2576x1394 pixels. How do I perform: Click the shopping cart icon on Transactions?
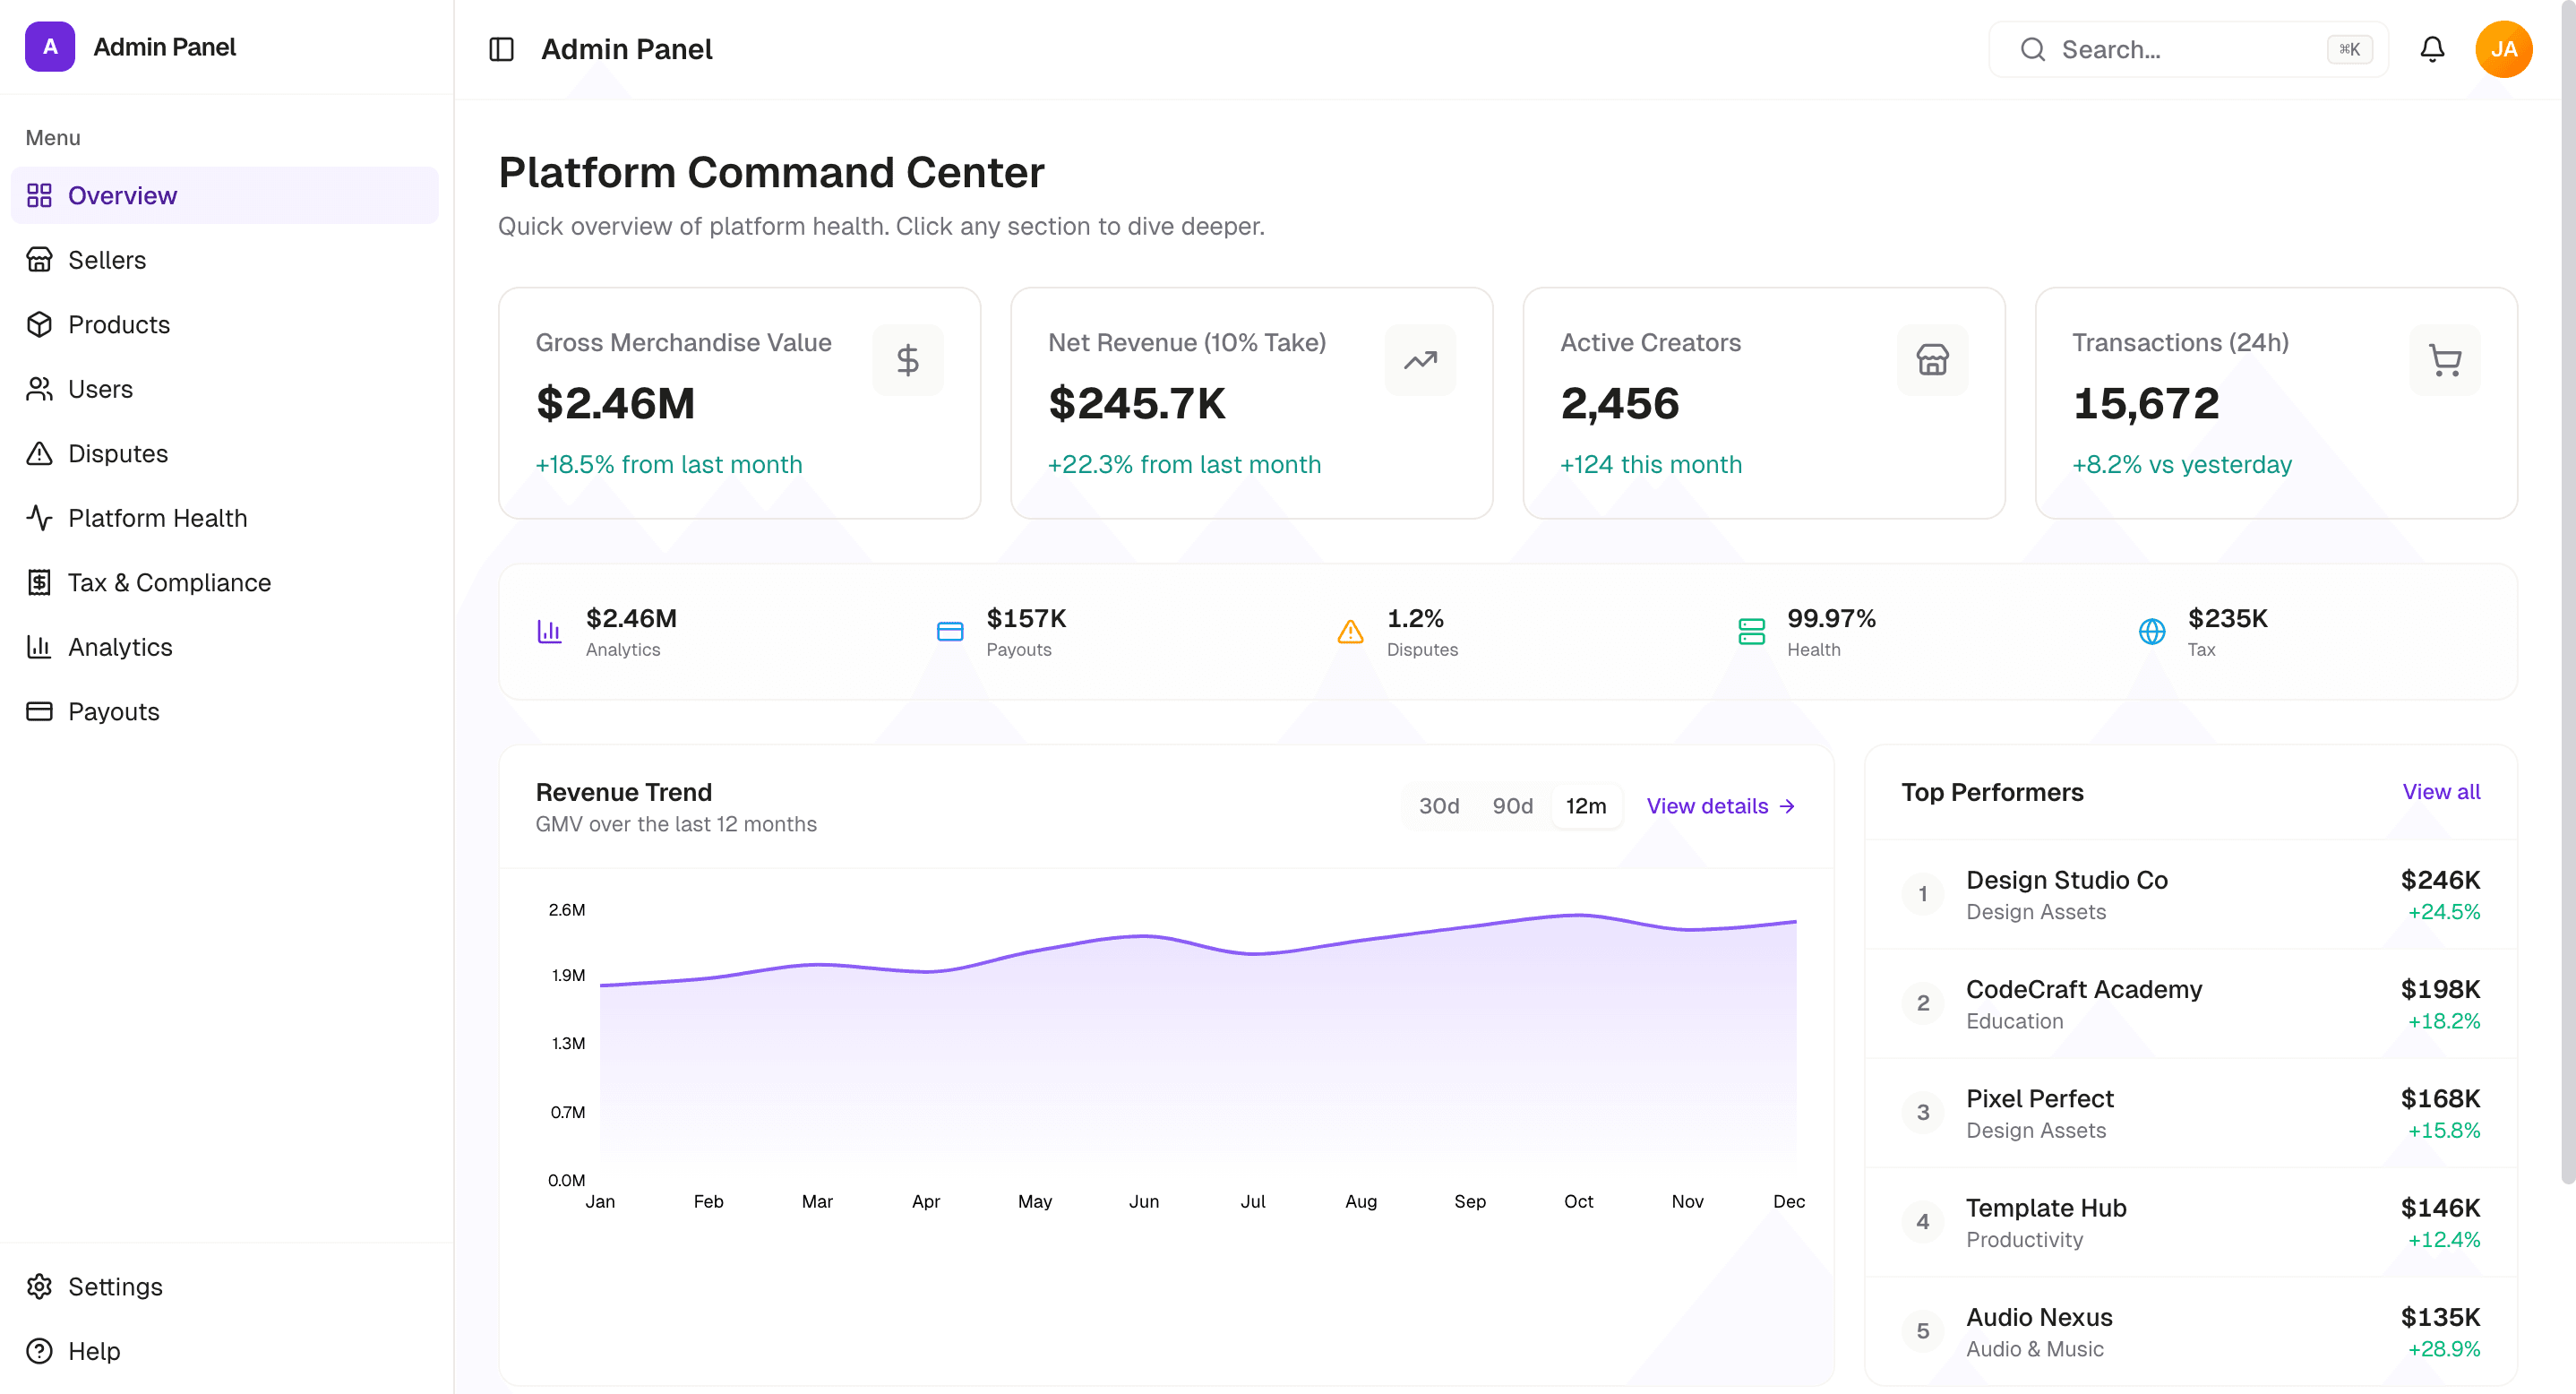pyautogui.click(x=2443, y=360)
